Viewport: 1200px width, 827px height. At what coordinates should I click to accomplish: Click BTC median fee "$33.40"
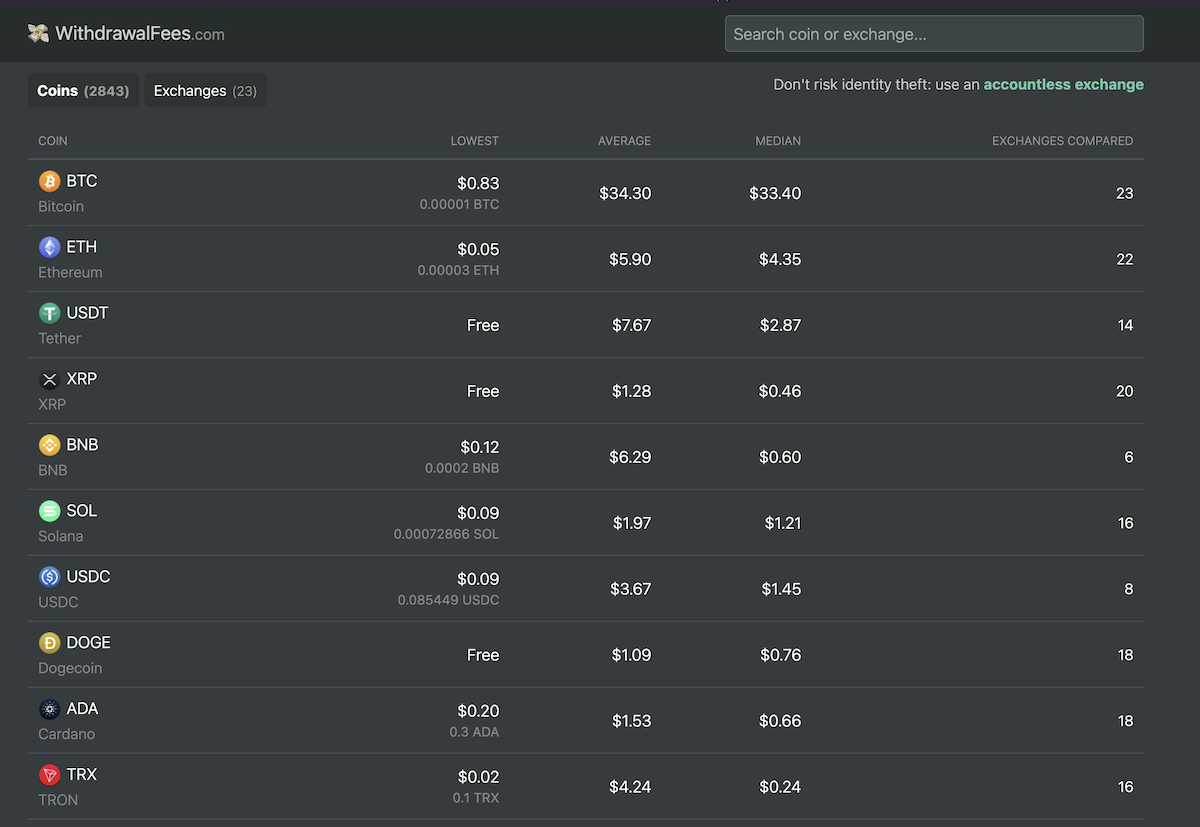[x=775, y=193]
